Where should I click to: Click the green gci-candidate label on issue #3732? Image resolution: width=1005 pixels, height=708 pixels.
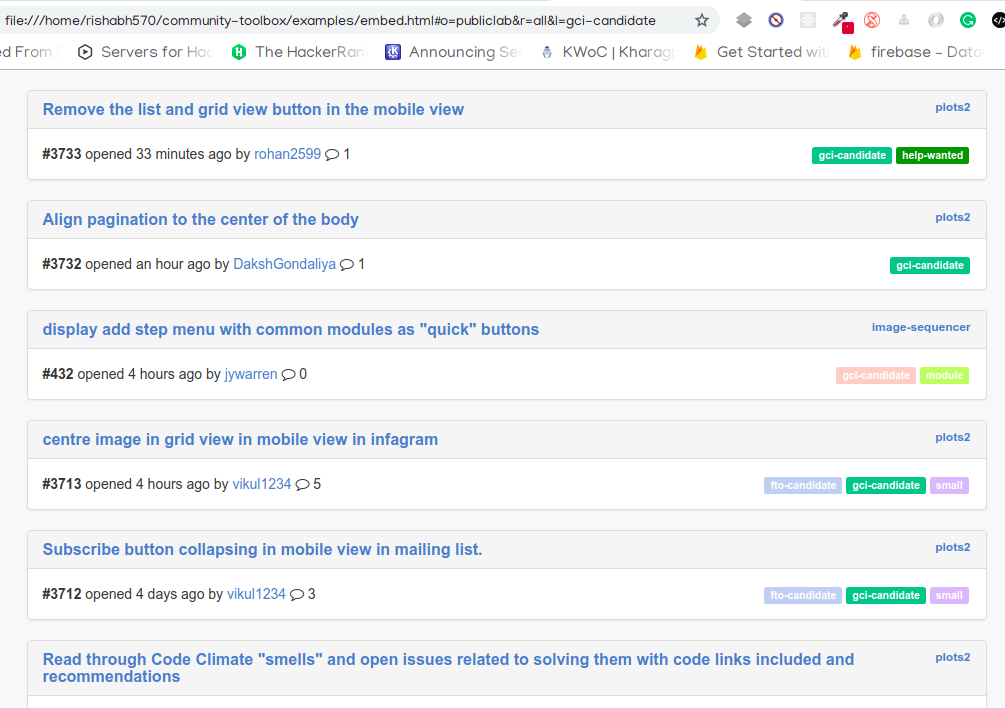coord(929,265)
